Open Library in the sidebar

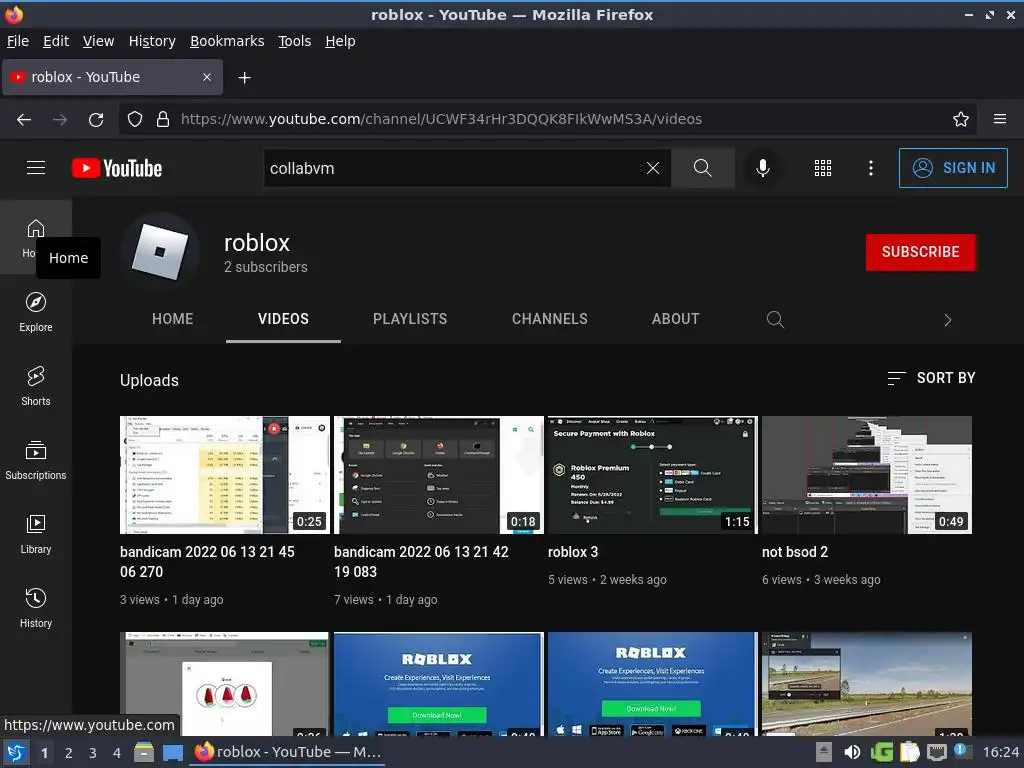(x=36, y=534)
